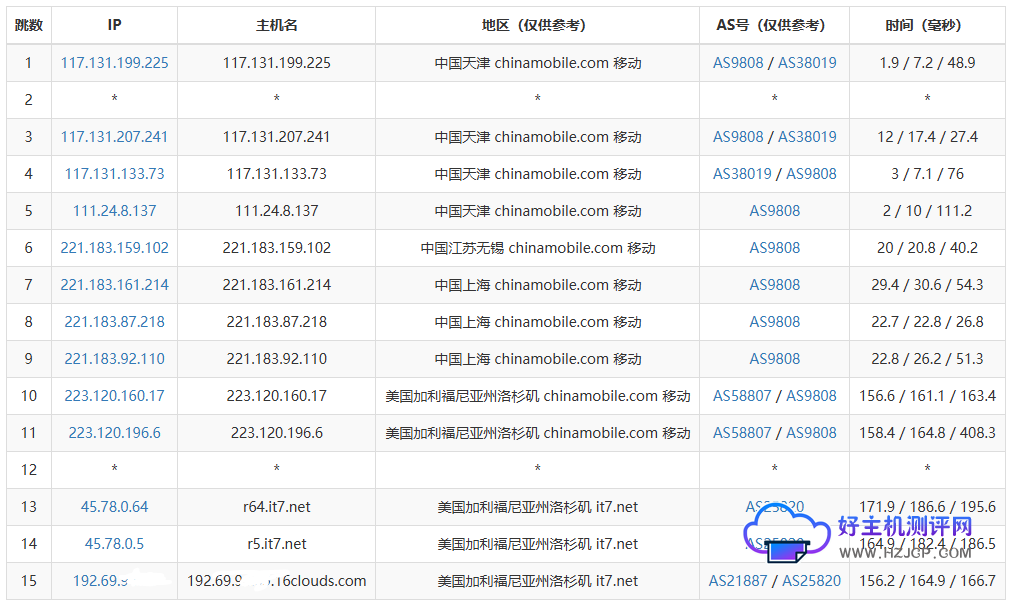
Task: Click AS21887 link in hop 15
Action: pos(738,581)
